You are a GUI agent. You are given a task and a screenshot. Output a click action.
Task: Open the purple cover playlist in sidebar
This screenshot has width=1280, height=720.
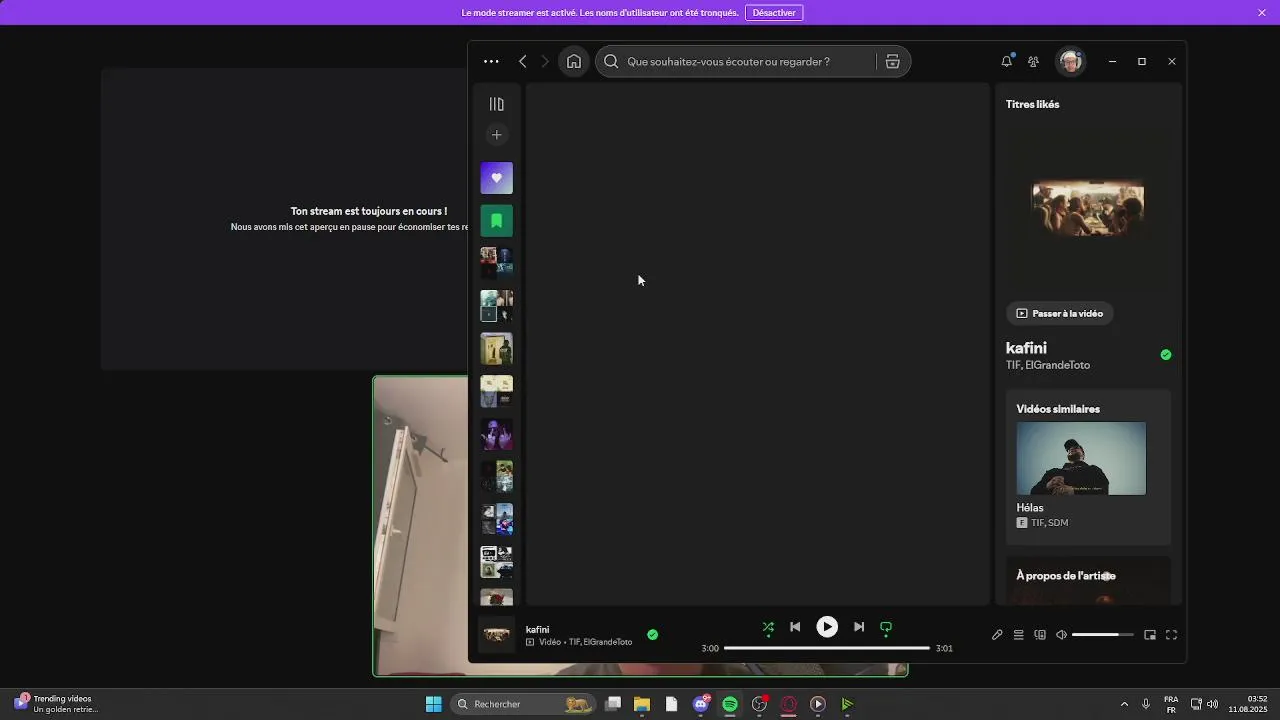point(496,434)
